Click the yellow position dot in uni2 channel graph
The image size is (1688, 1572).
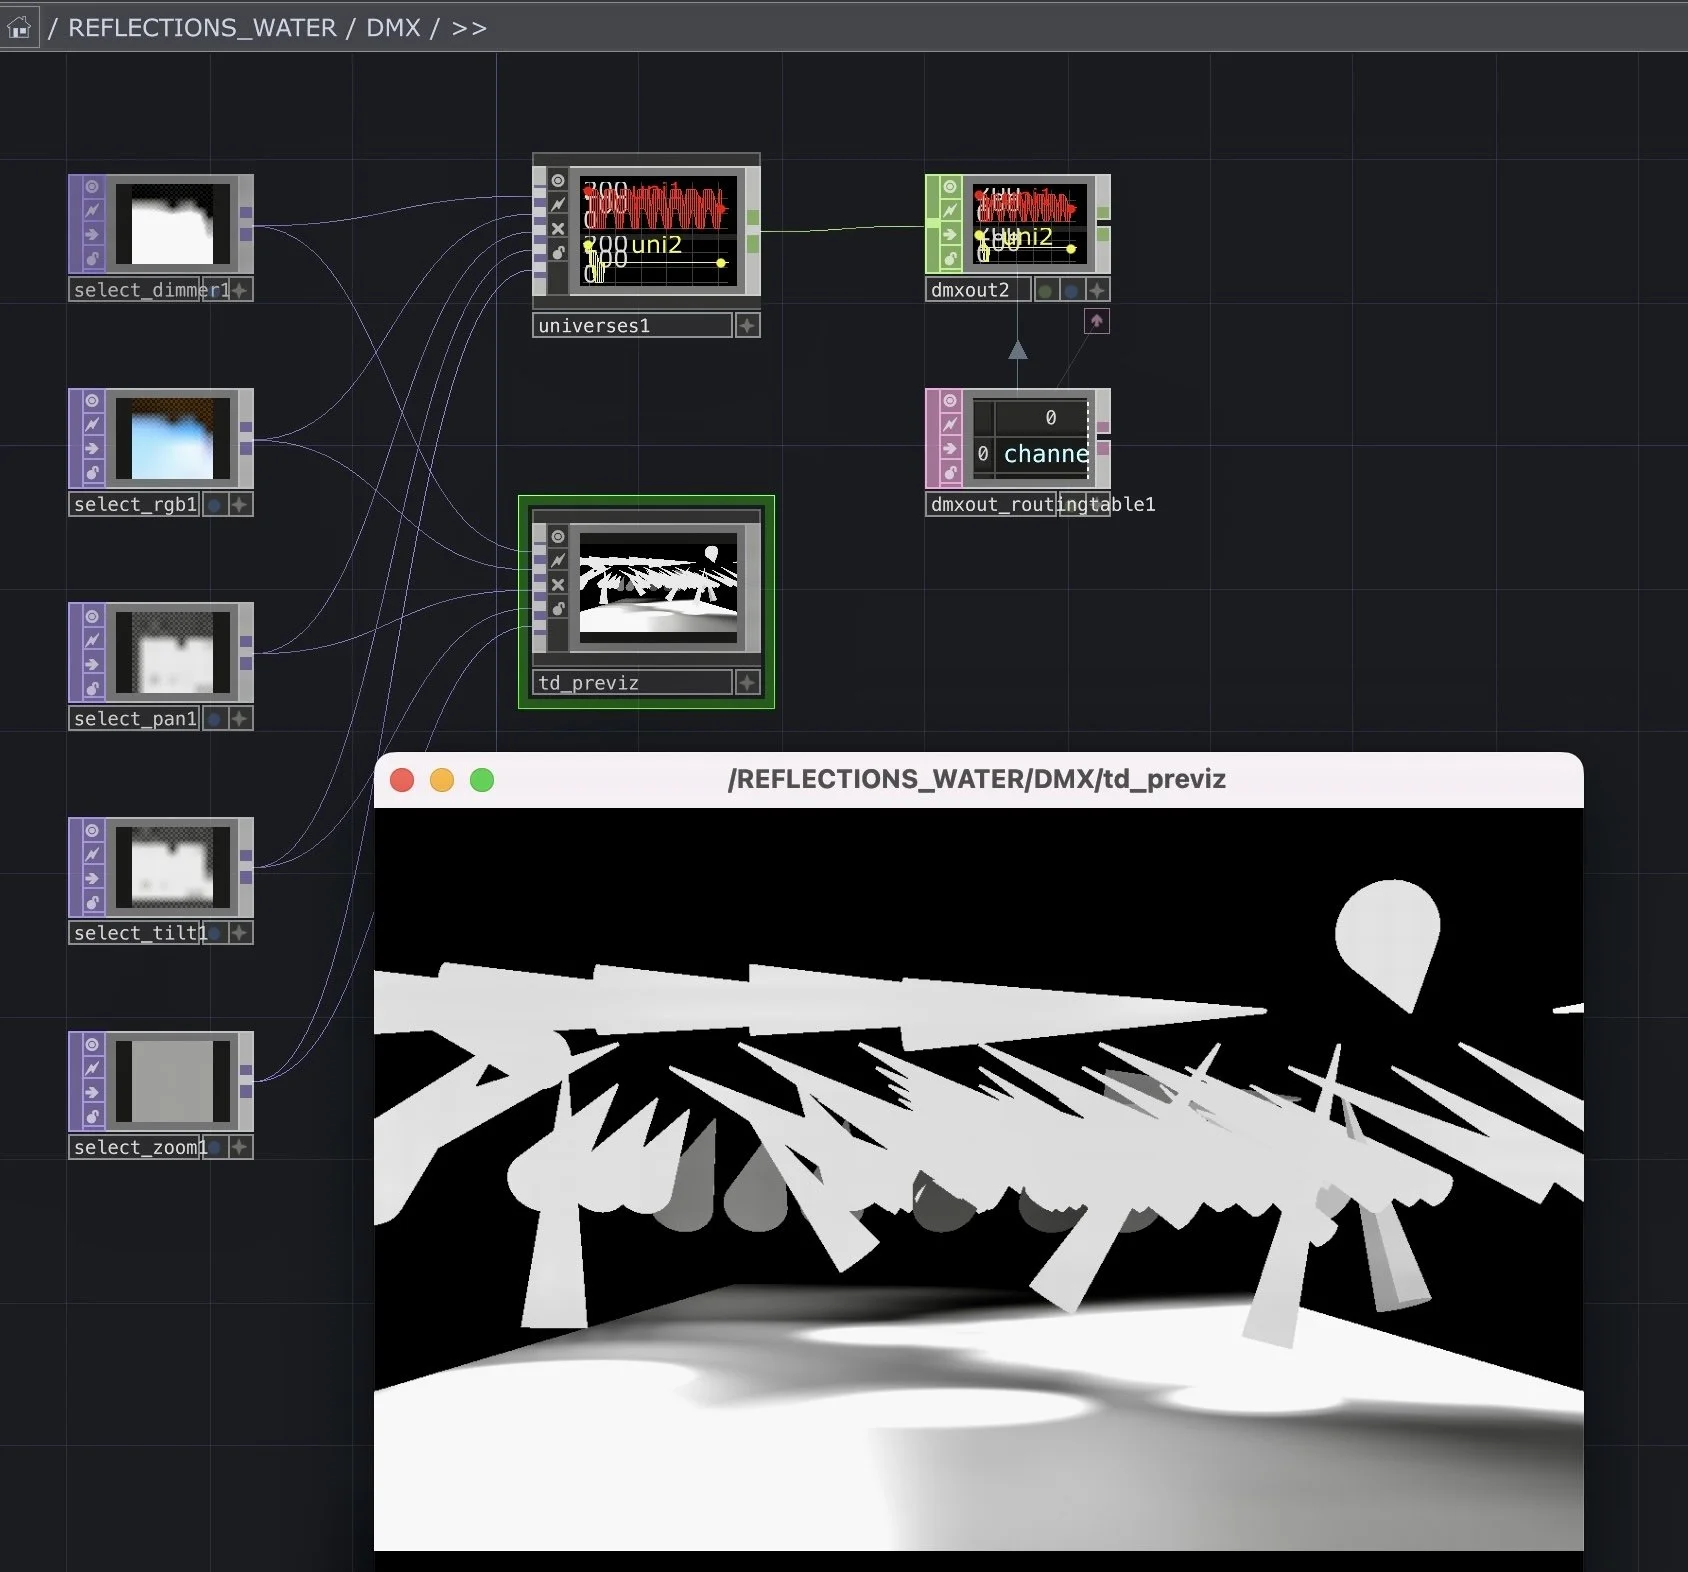click(720, 263)
